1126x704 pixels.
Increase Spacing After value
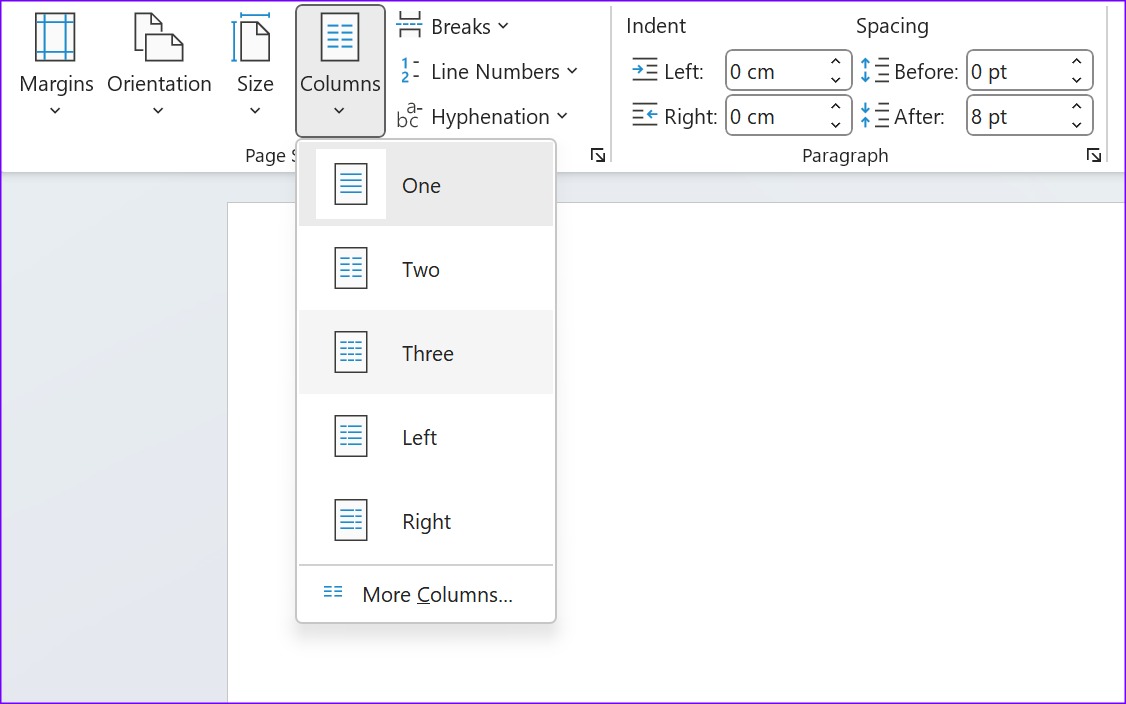pos(1076,106)
